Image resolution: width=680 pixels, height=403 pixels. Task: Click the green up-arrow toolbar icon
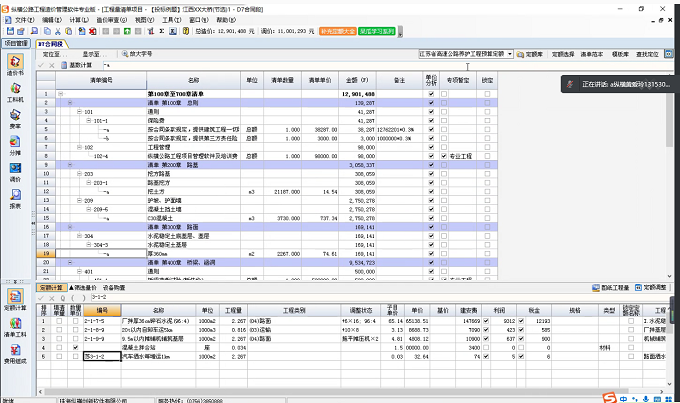pyautogui.click(x=127, y=31)
